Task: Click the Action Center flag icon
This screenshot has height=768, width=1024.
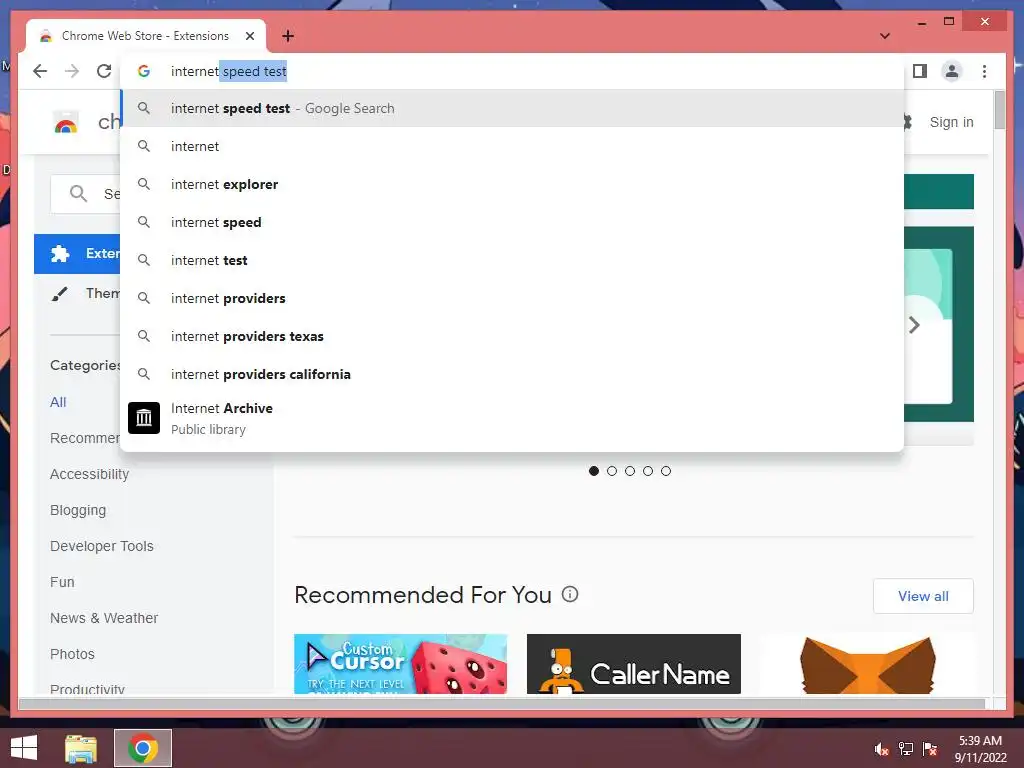Action: 930,749
